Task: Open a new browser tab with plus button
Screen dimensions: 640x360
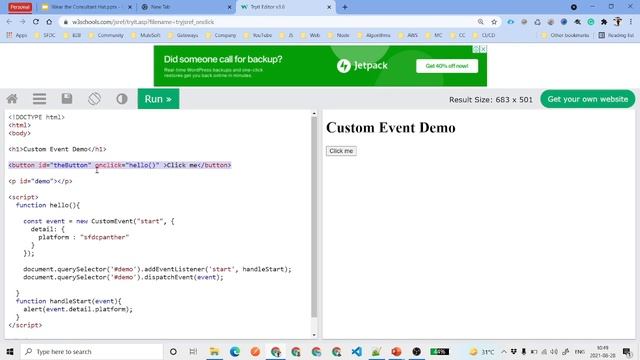Action: 345,7
